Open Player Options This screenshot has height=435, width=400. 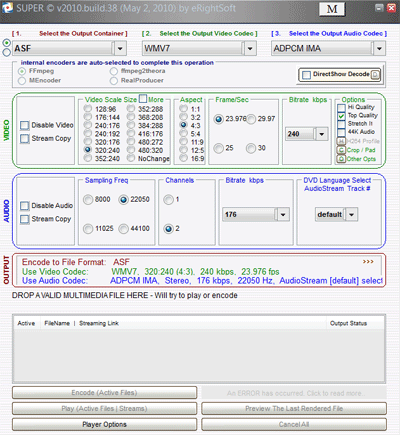tap(104, 424)
